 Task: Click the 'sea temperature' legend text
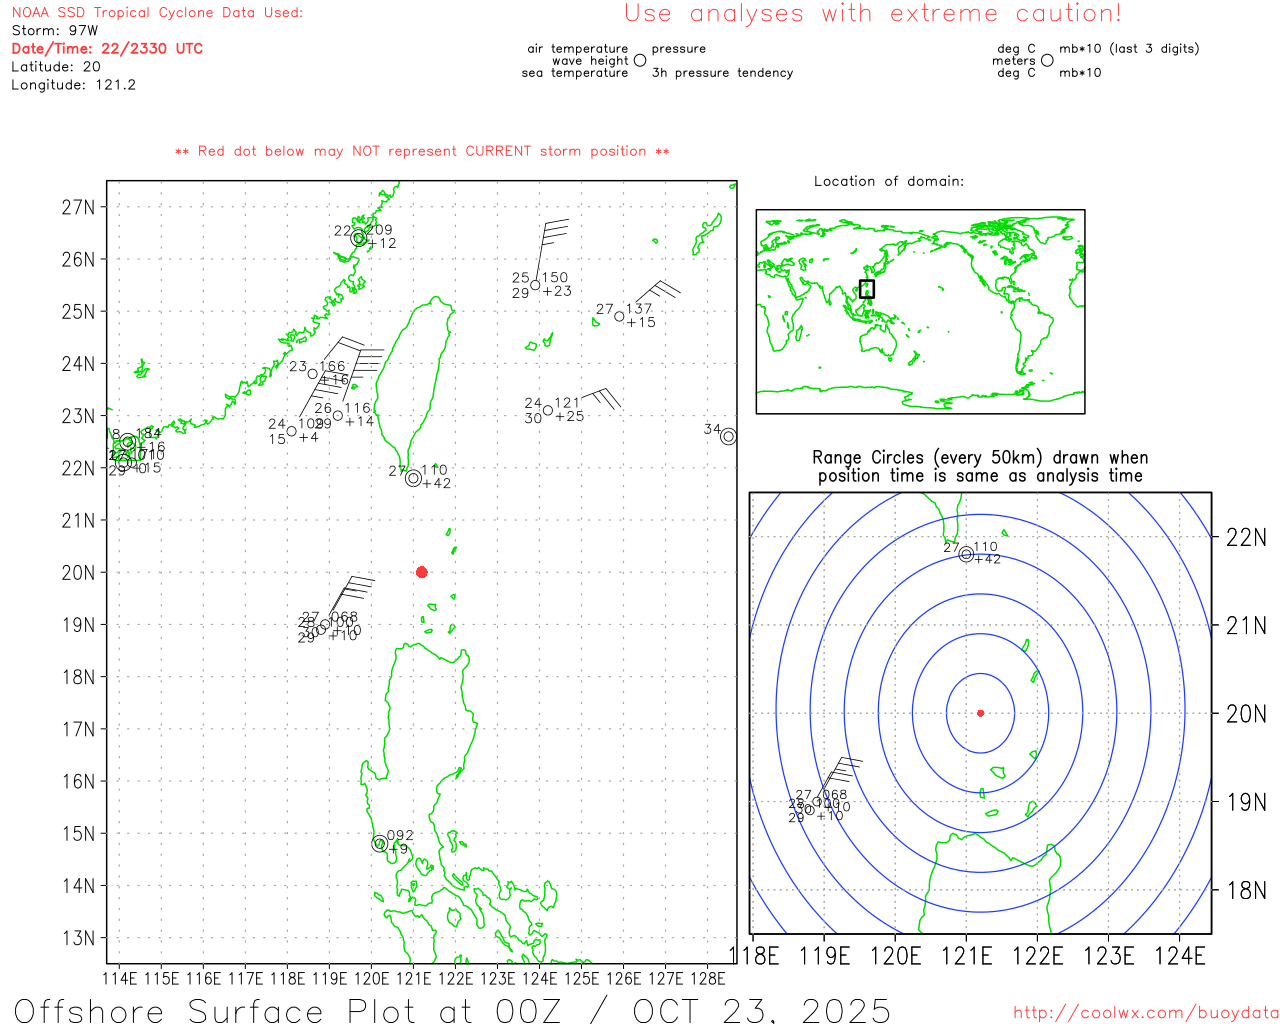(x=575, y=72)
